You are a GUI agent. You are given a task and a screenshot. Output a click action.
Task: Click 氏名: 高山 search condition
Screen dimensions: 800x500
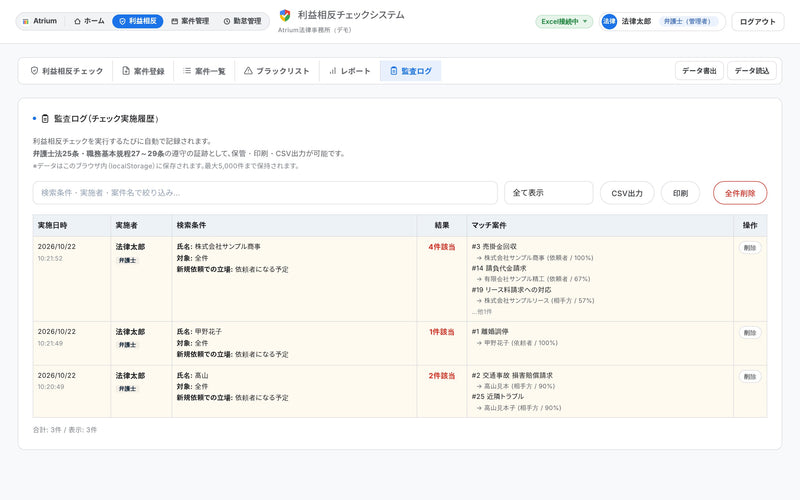[192, 376]
